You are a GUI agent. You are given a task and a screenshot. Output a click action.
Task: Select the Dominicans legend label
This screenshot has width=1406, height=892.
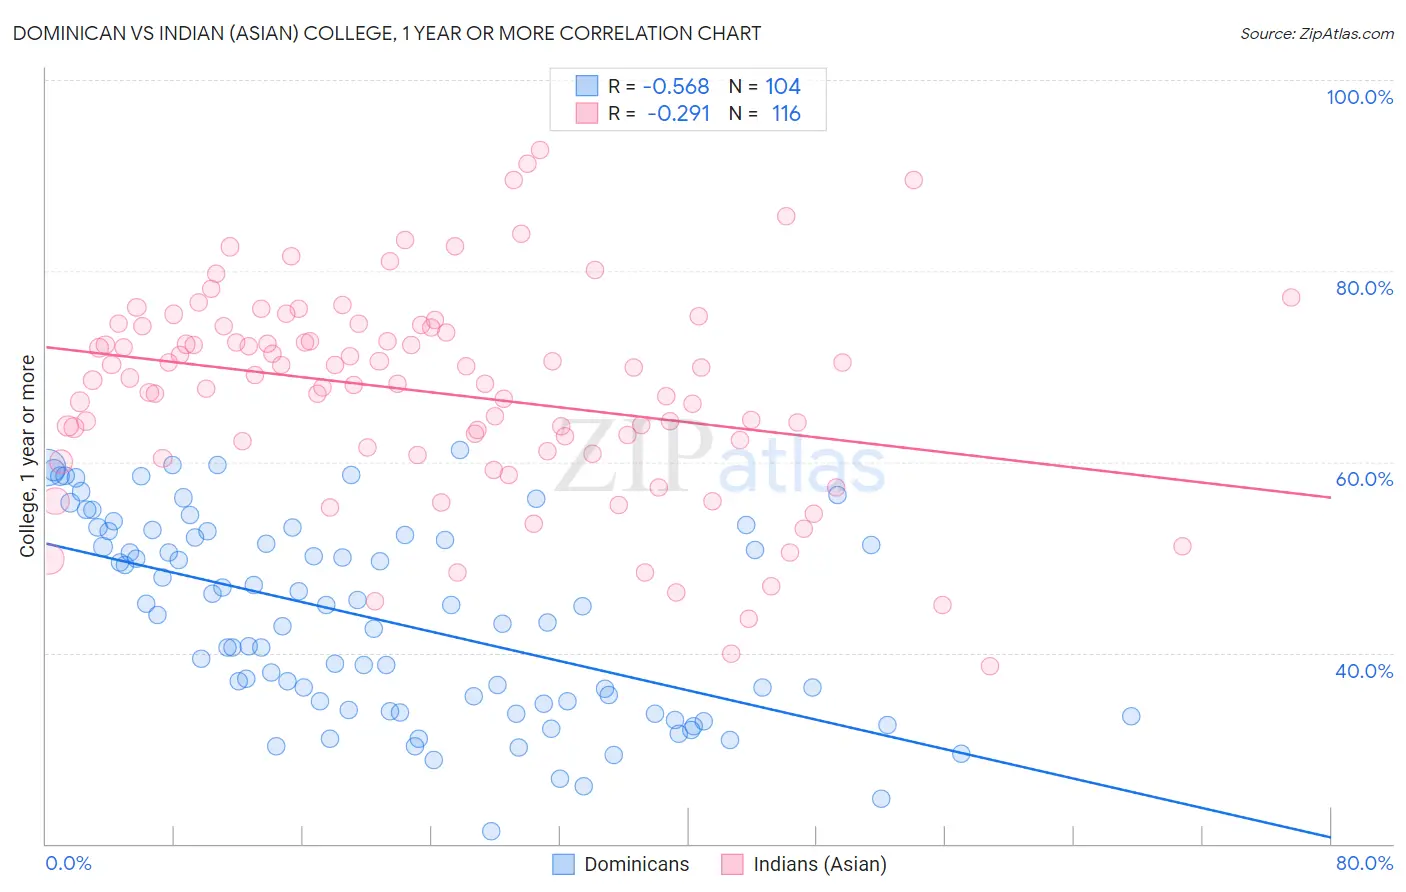pos(637,864)
